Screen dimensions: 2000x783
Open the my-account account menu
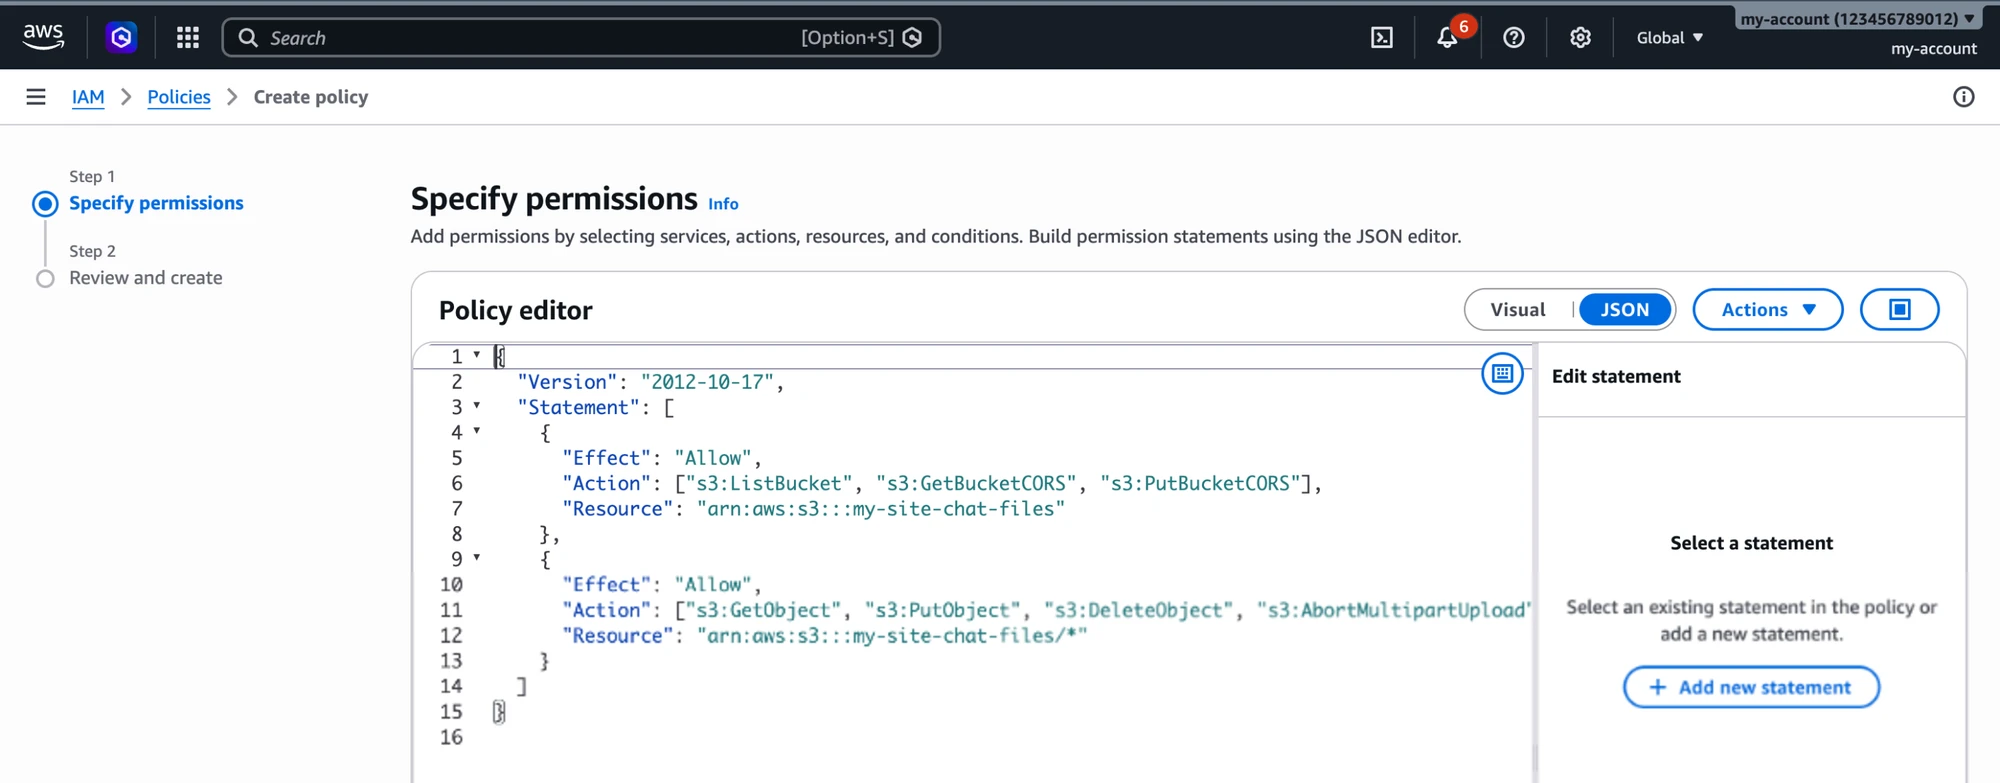(x=1857, y=18)
